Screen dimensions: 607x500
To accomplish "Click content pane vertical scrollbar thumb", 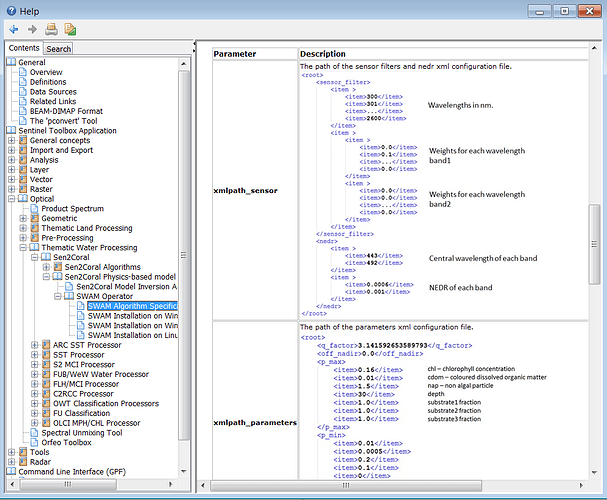I will coord(594,244).
